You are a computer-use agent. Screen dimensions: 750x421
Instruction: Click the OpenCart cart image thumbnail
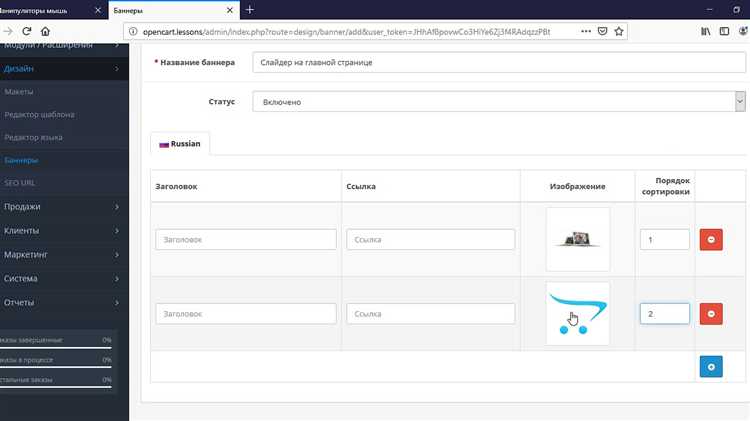tap(577, 313)
